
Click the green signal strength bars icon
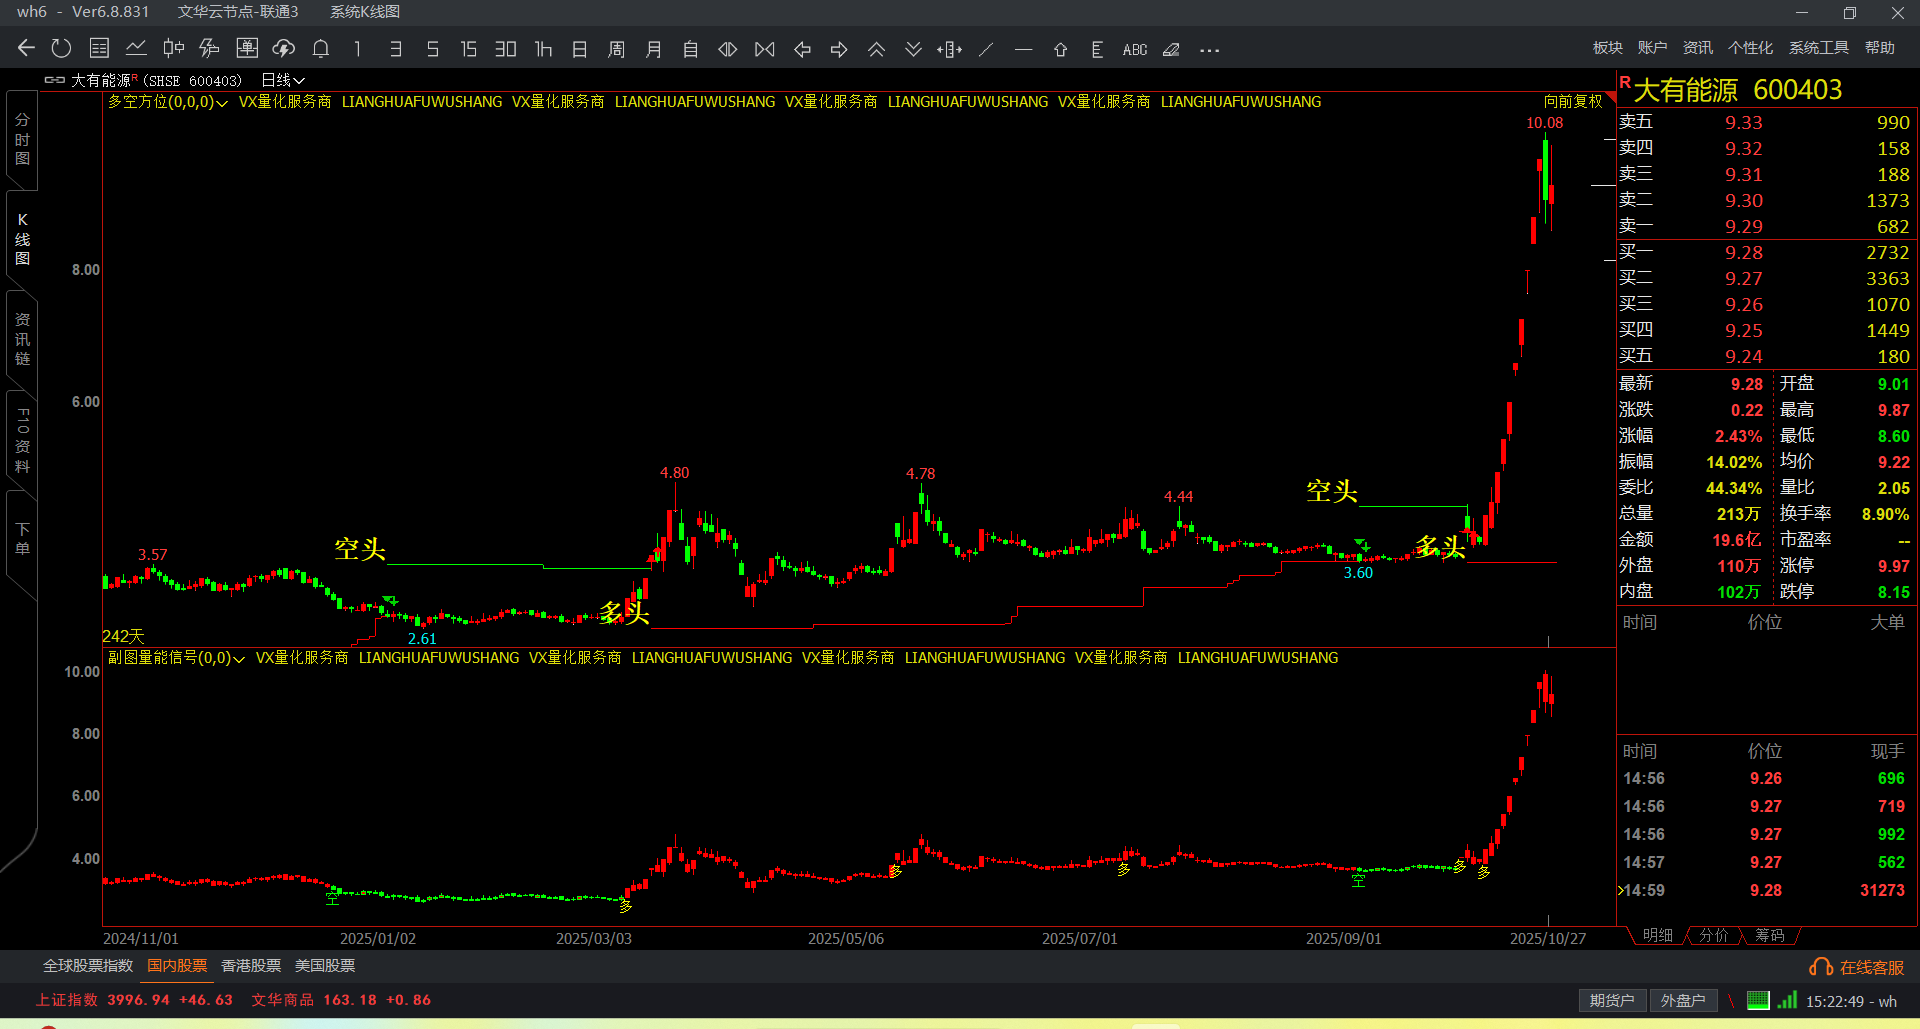1787,1000
